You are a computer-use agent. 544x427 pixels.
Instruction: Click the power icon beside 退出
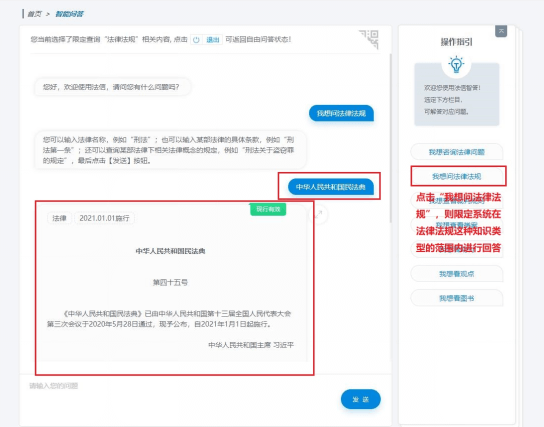tap(196, 40)
